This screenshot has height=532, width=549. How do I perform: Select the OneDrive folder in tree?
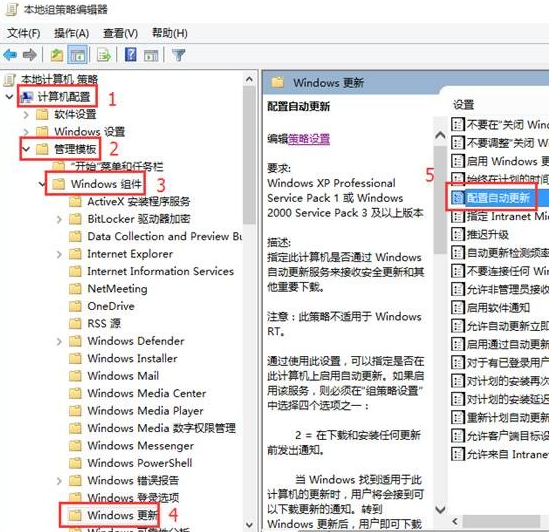[111, 306]
